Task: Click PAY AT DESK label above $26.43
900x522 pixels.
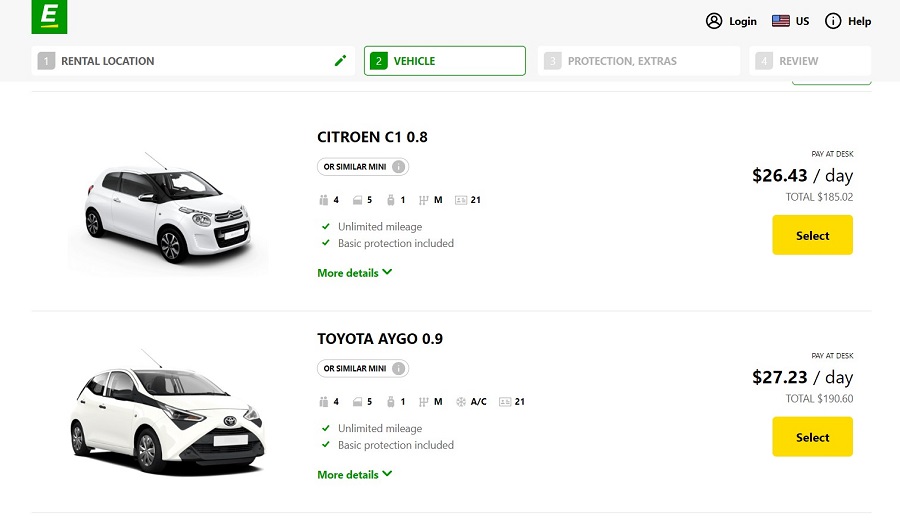Action: click(x=832, y=154)
